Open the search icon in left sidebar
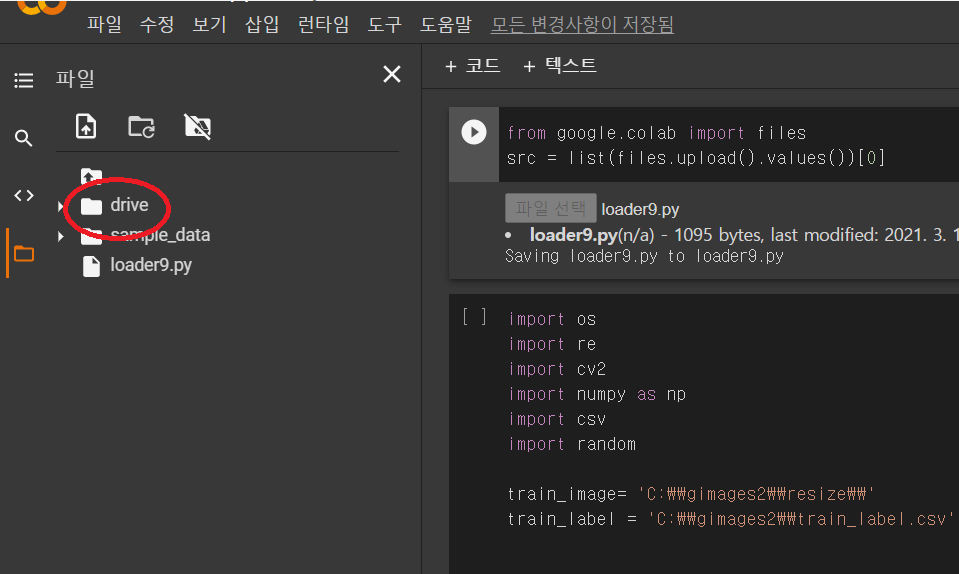The image size is (959, 574). point(24,138)
